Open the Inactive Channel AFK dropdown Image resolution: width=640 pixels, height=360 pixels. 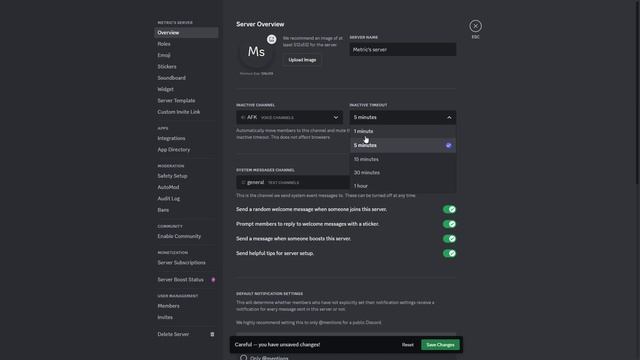pos(289,117)
